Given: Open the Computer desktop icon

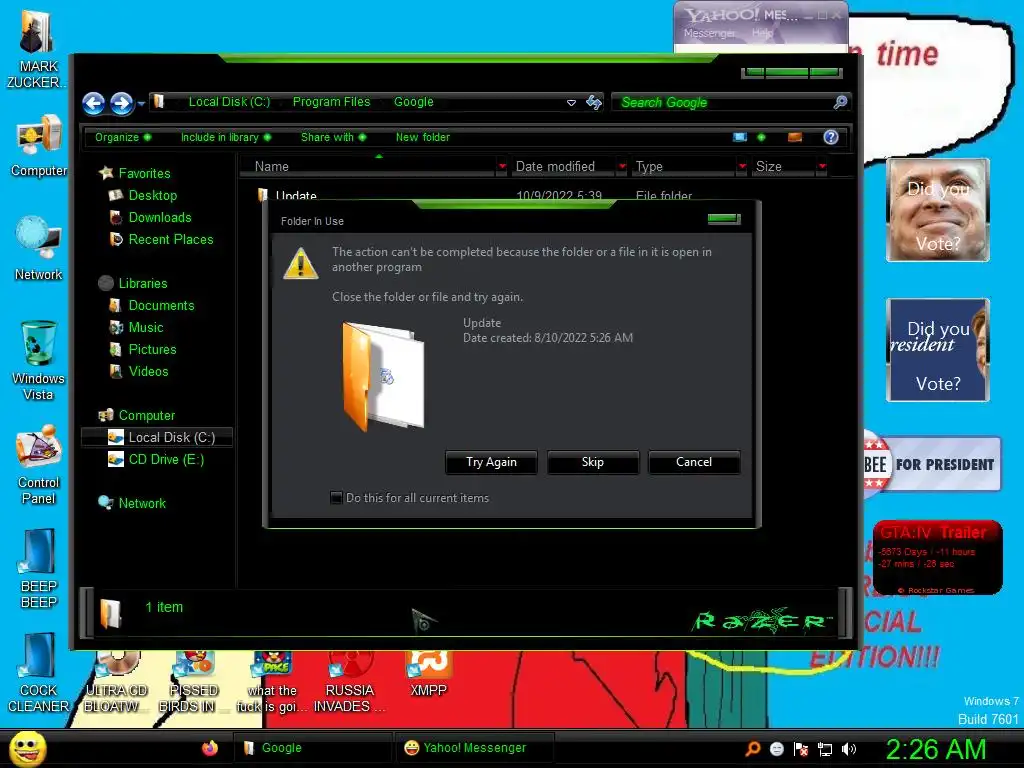Looking at the screenshot, I should click(39, 146).
